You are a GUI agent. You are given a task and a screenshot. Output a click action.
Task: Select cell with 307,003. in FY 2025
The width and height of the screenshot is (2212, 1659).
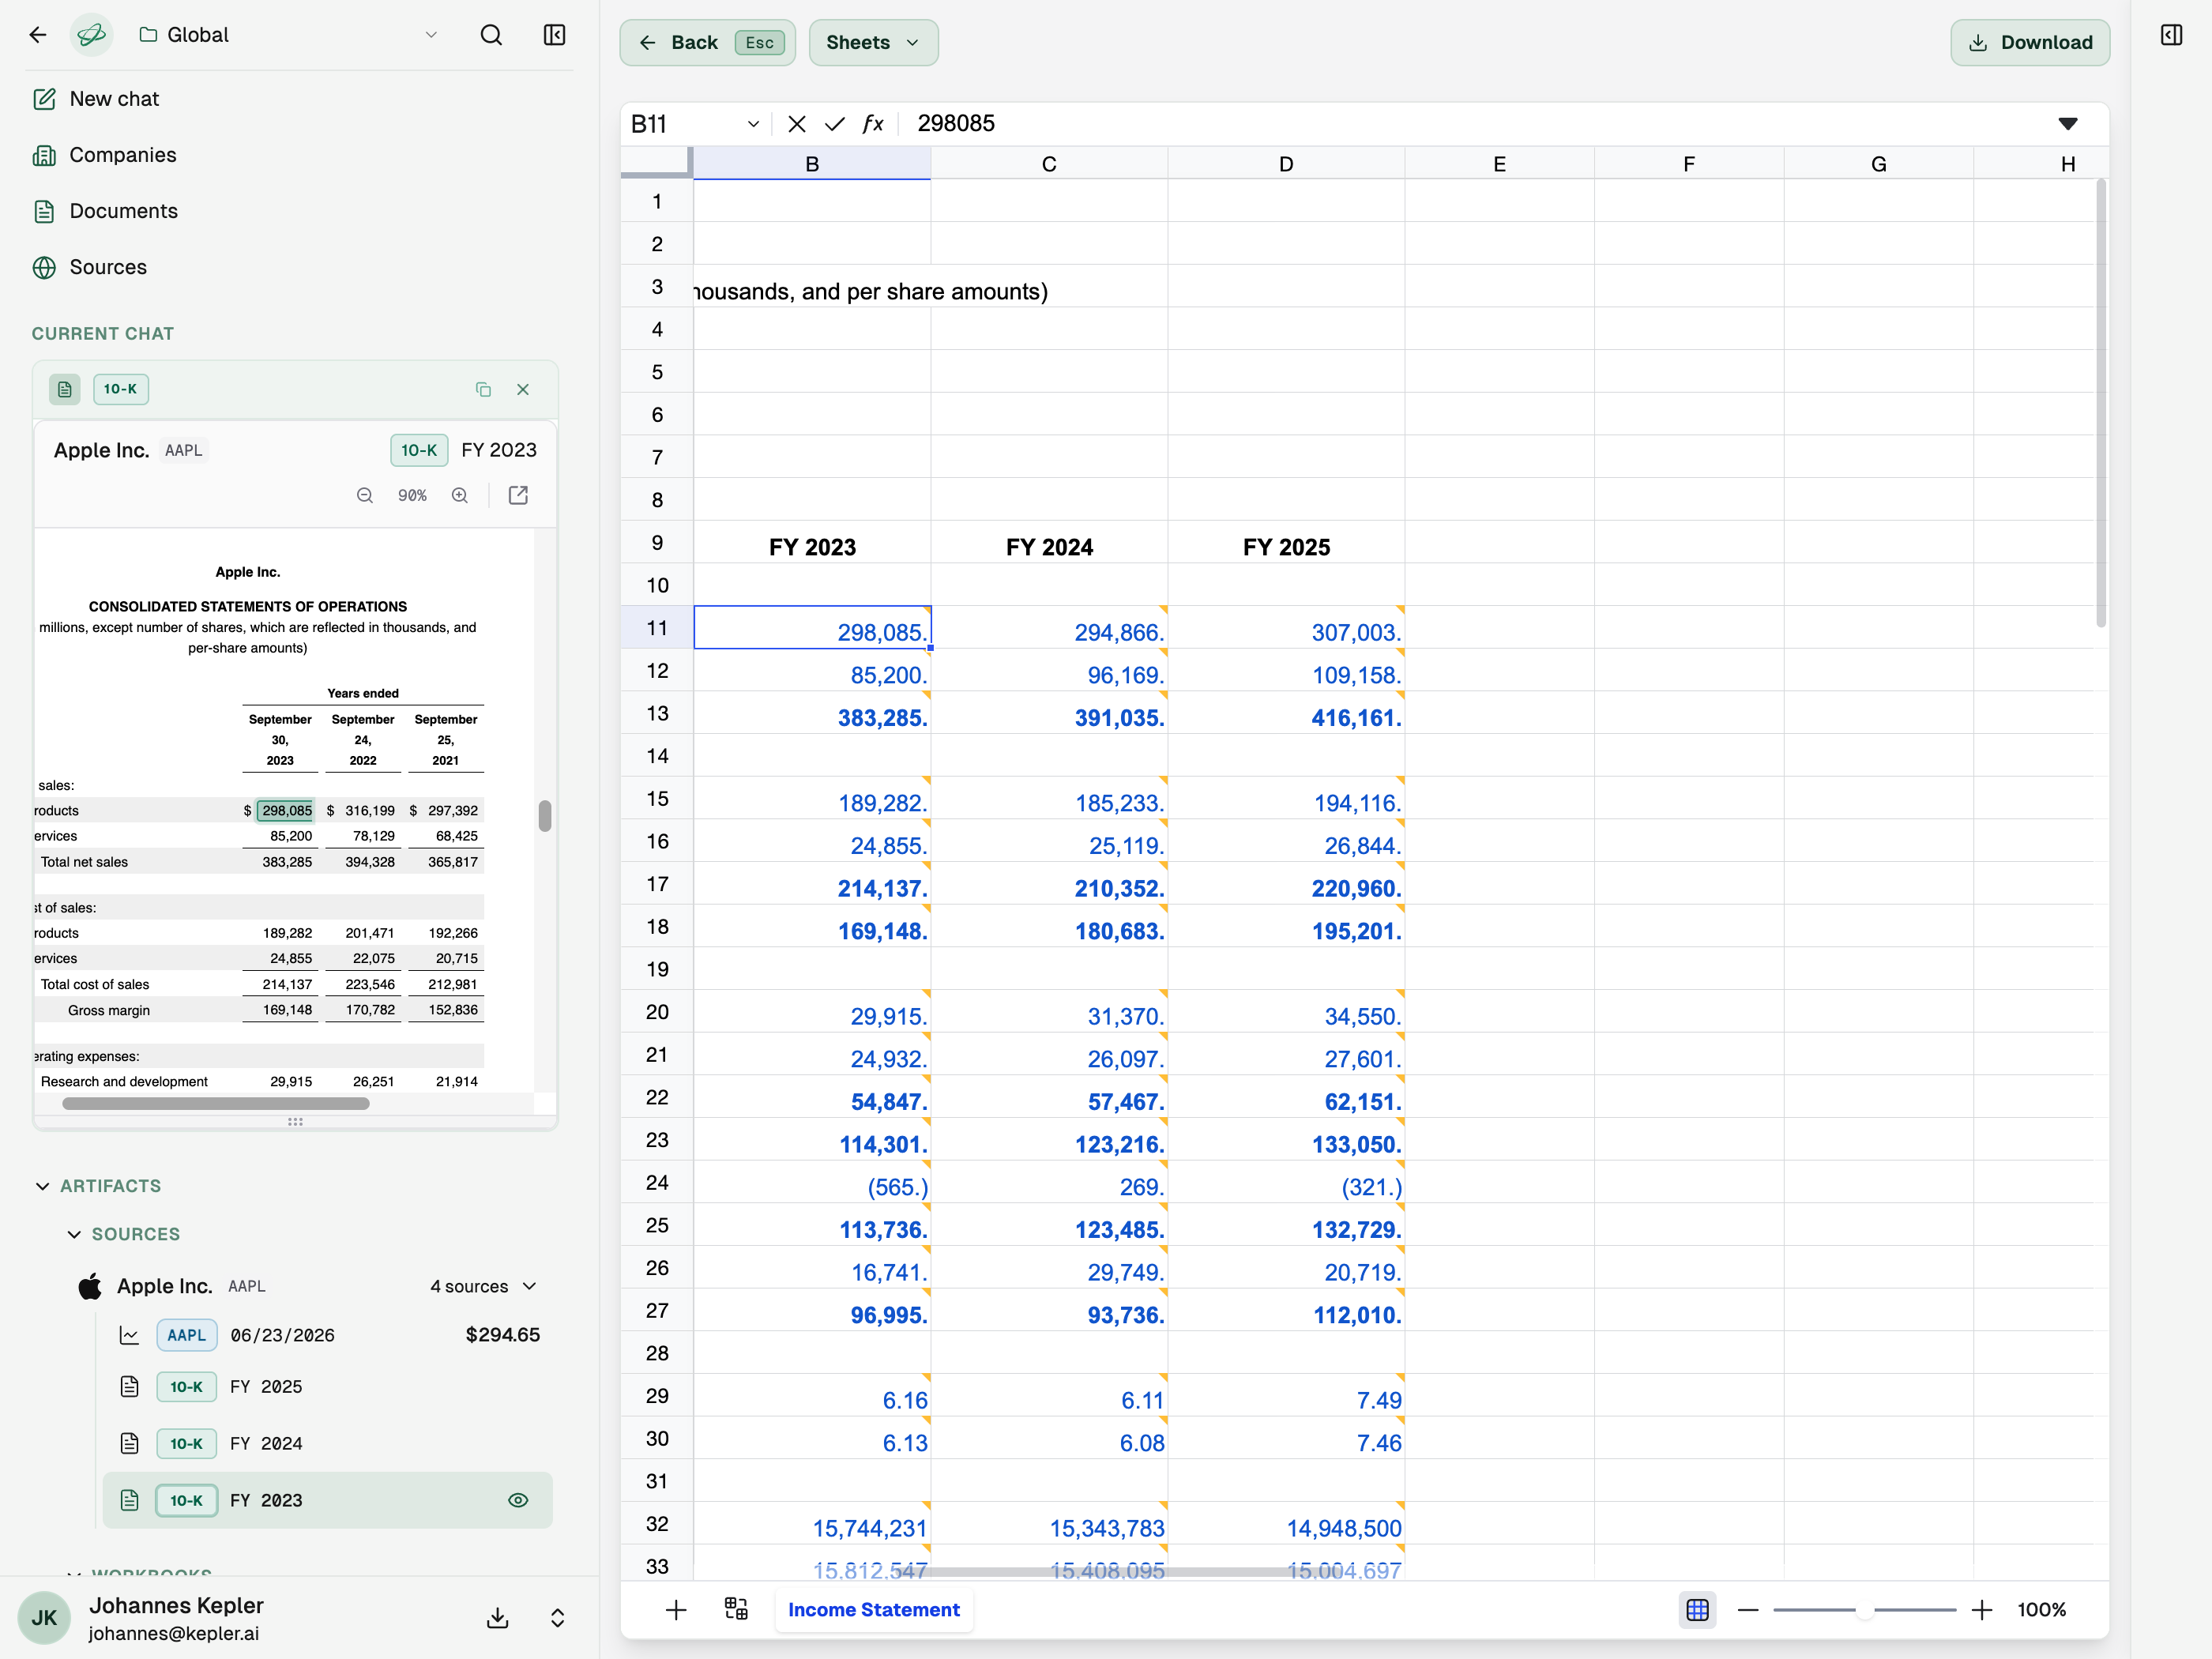coord(1286,628)
